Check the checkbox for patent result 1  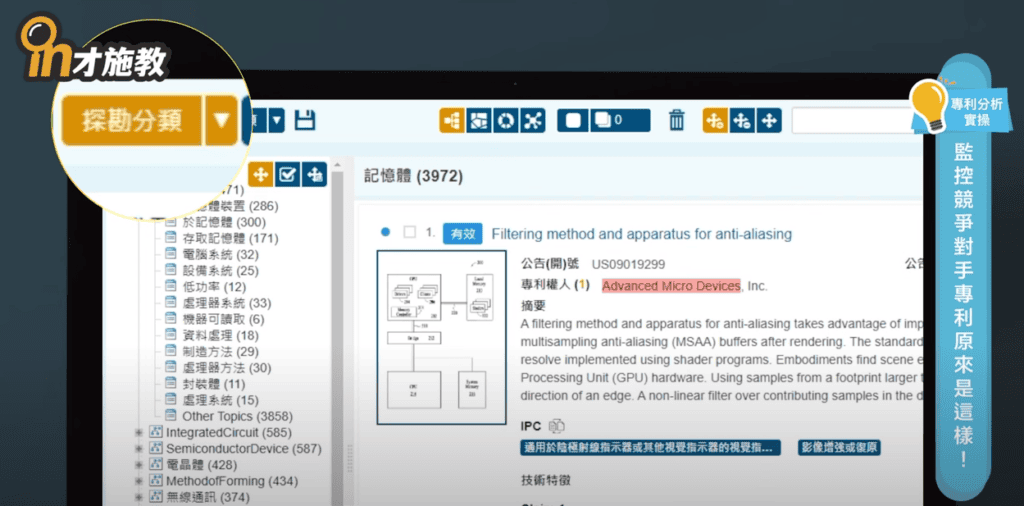(409, 233)
